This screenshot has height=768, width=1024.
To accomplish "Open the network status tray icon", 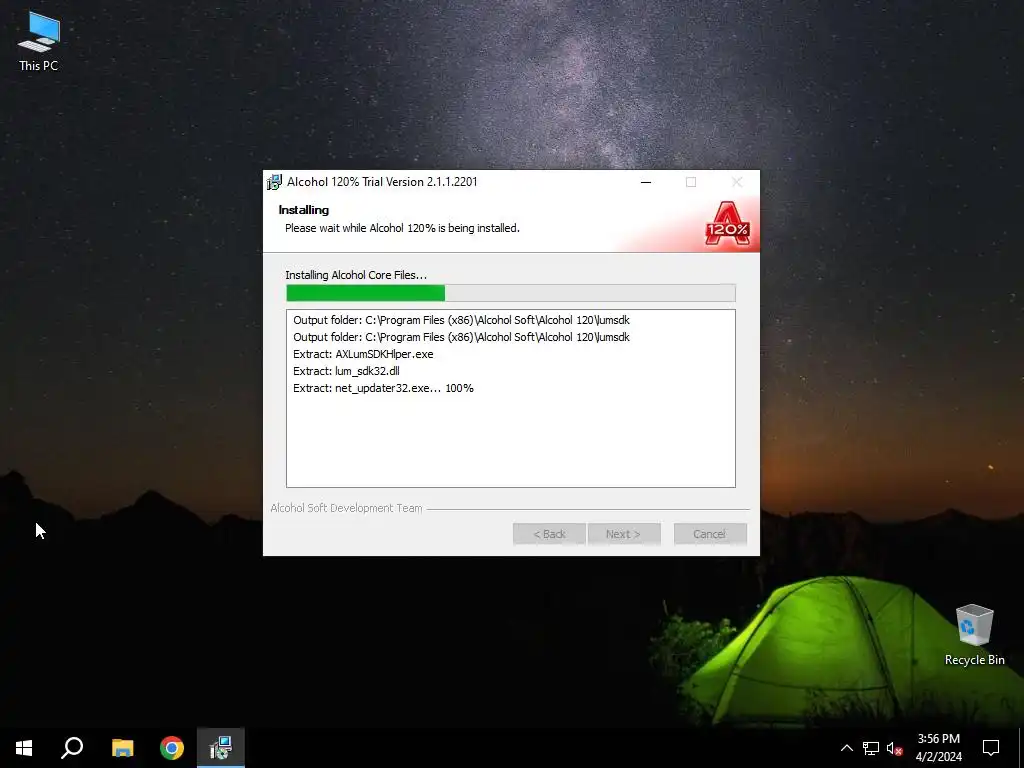I will pos(871,748).
